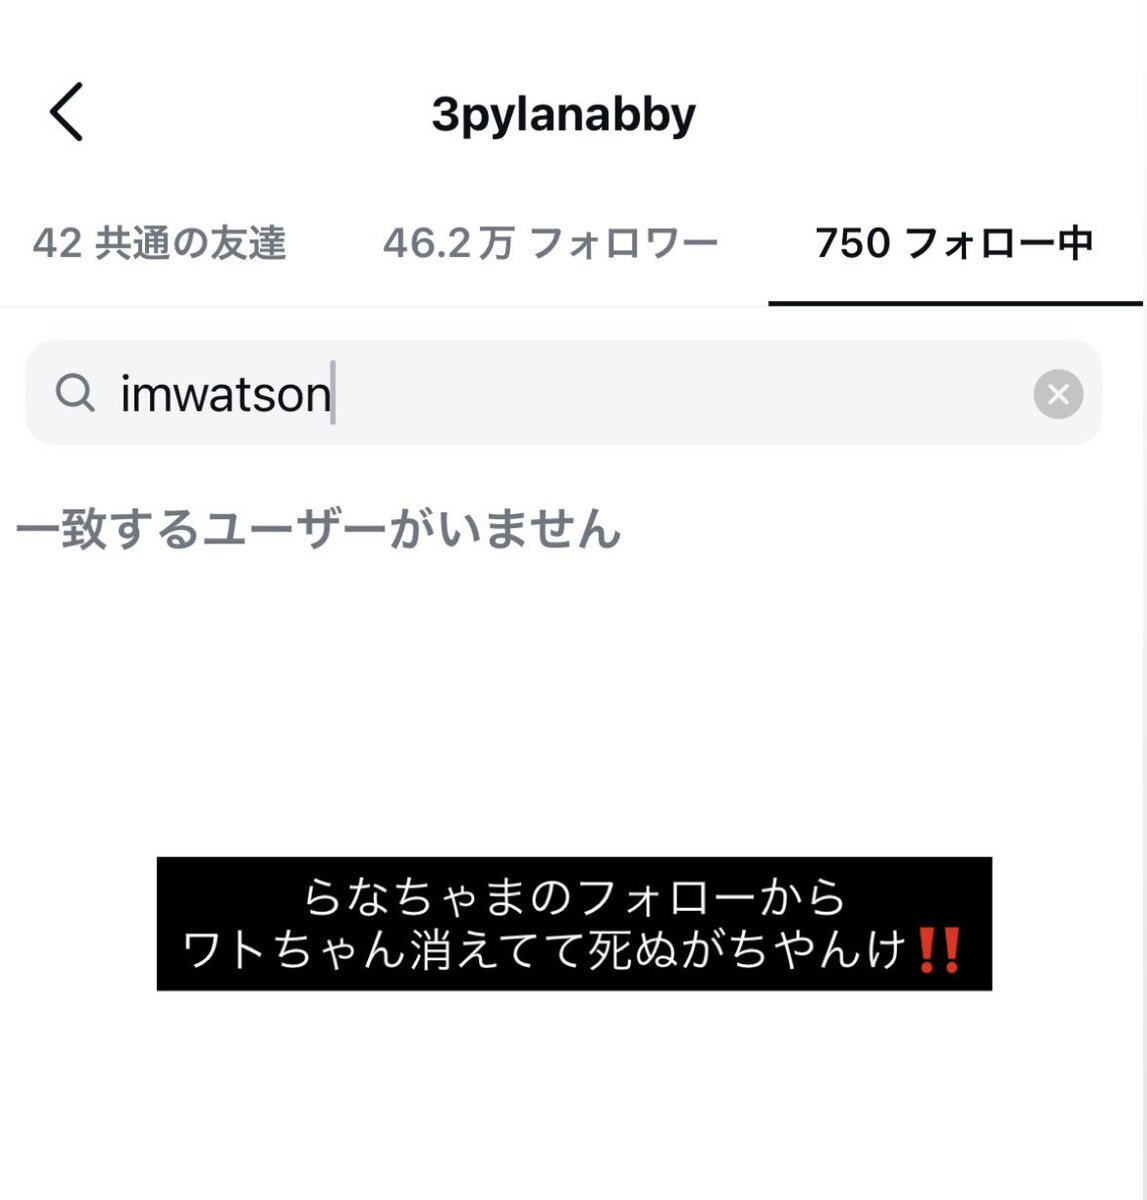Tap the magnifying glass search icon

point(74,393)
